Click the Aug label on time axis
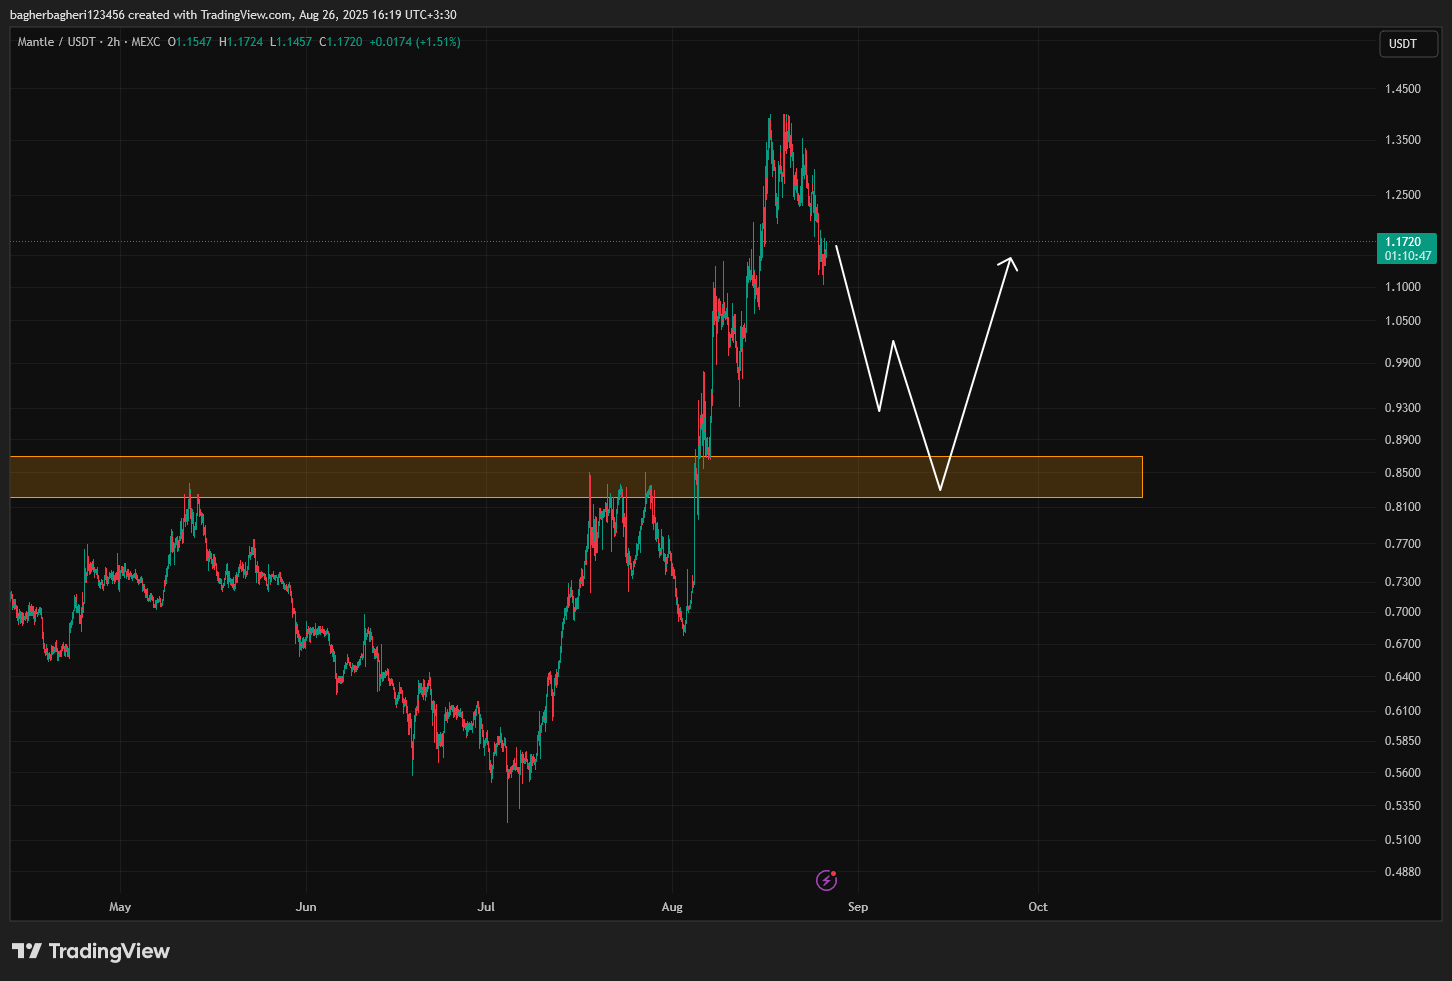 (x=672, y=907)
